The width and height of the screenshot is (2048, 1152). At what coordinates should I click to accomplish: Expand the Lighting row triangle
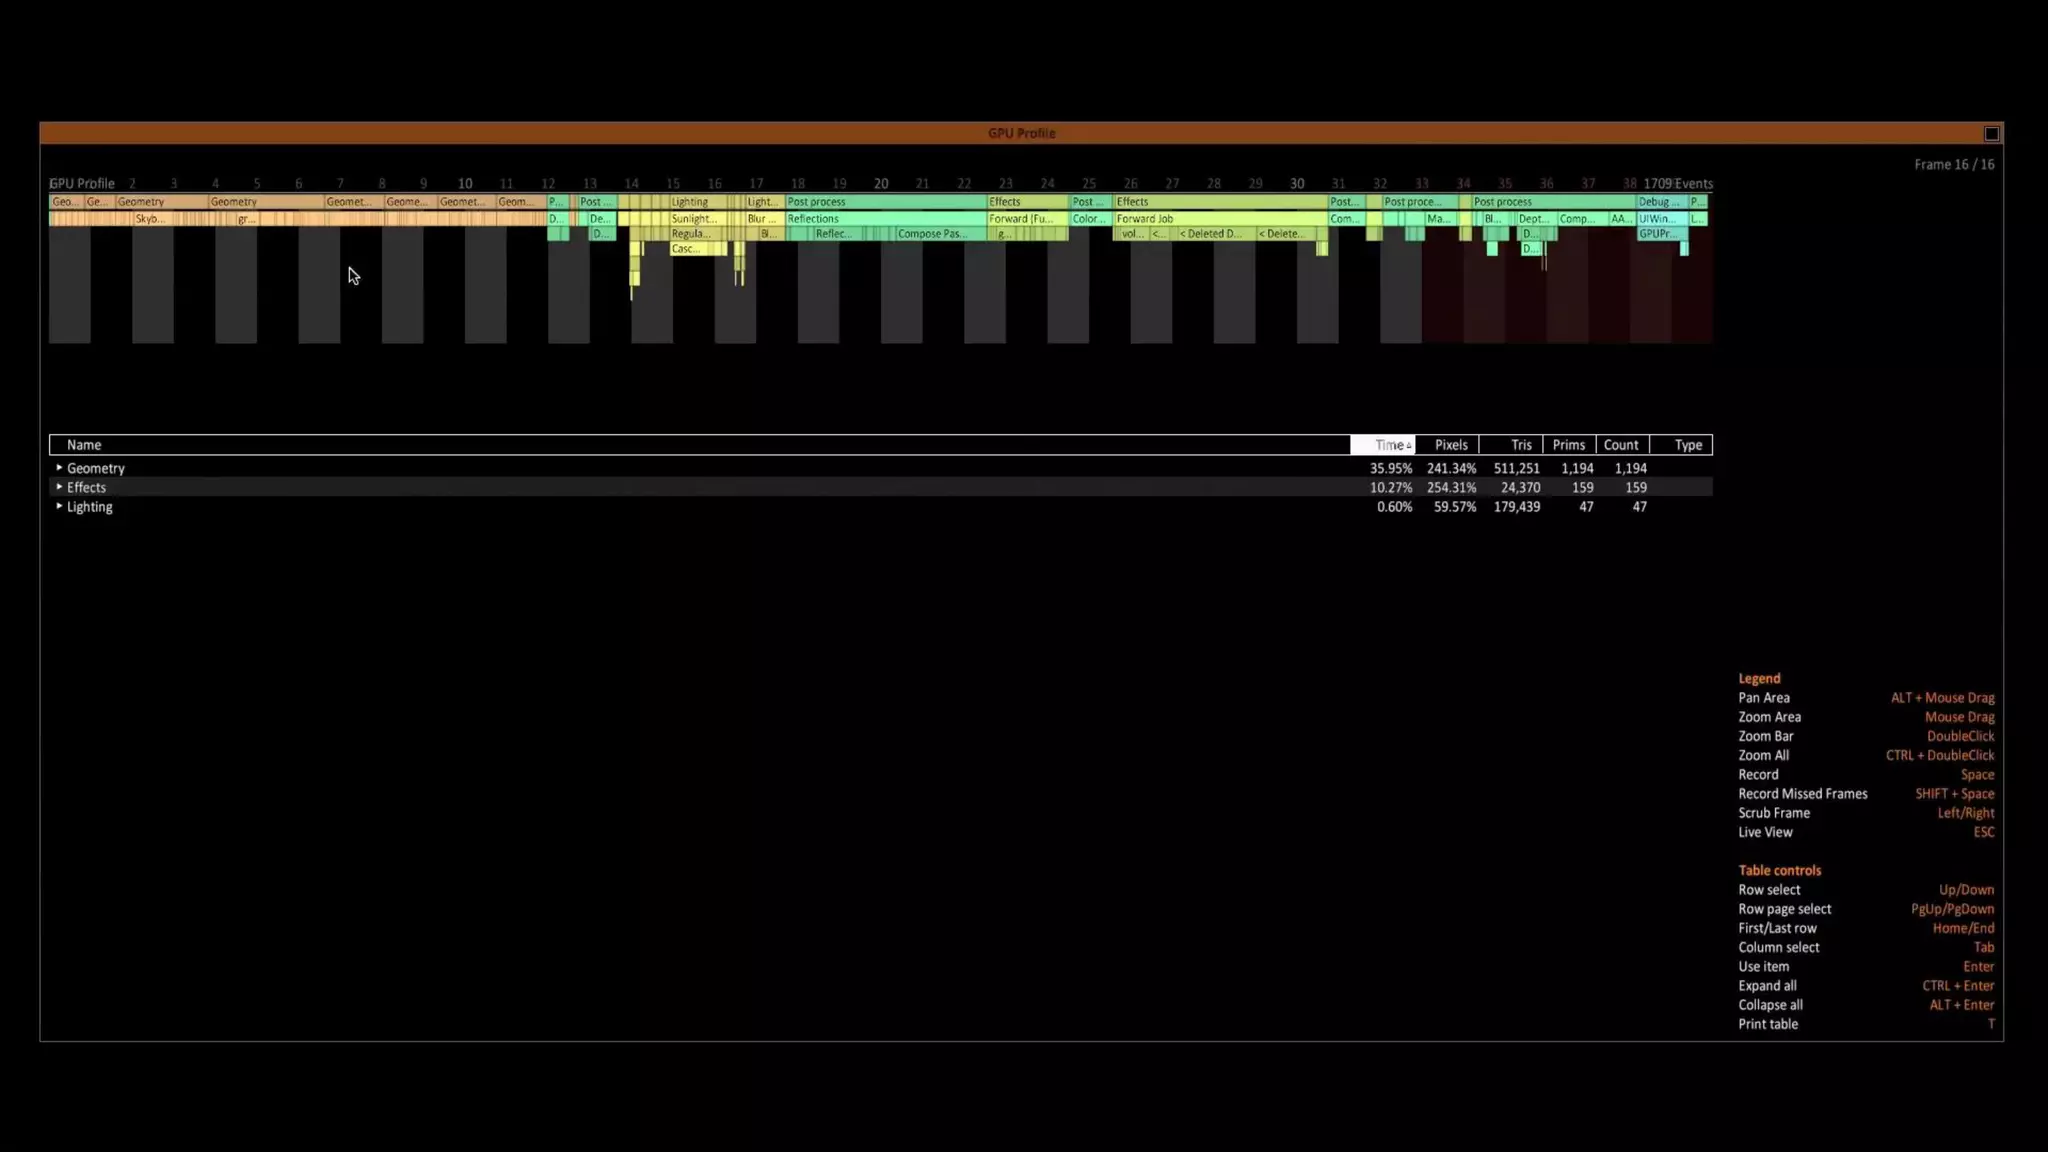click(x=59, y=506)
